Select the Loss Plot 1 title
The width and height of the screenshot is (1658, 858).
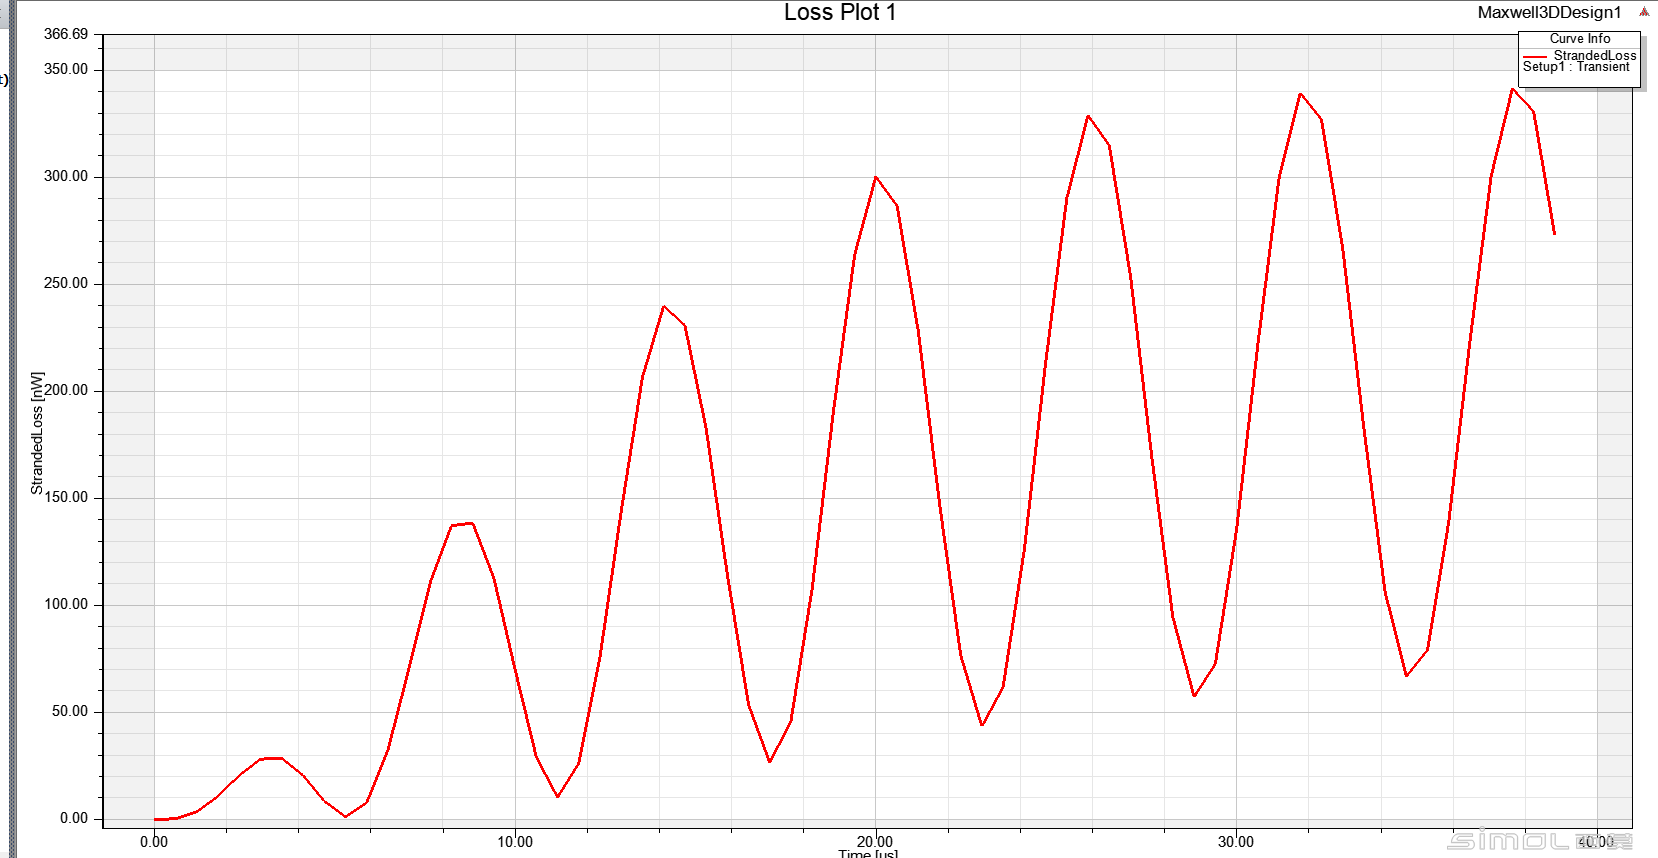840,12
